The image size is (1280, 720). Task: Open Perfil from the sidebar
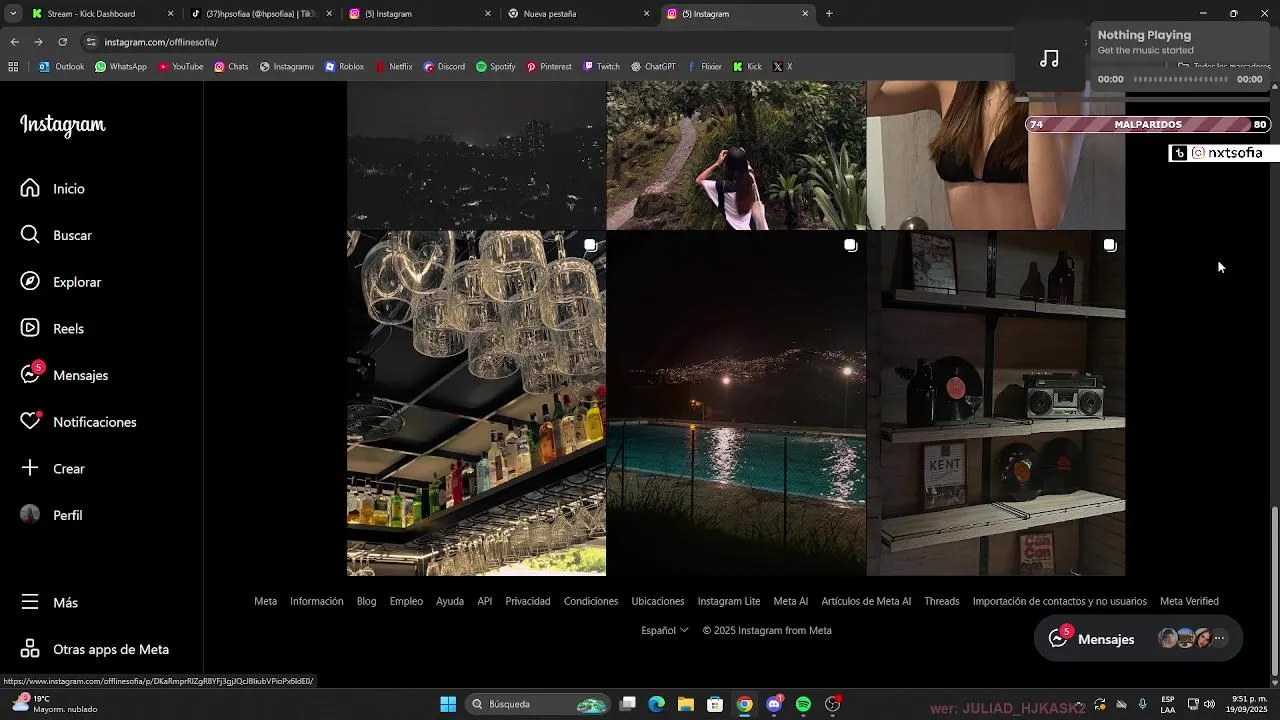52,515
